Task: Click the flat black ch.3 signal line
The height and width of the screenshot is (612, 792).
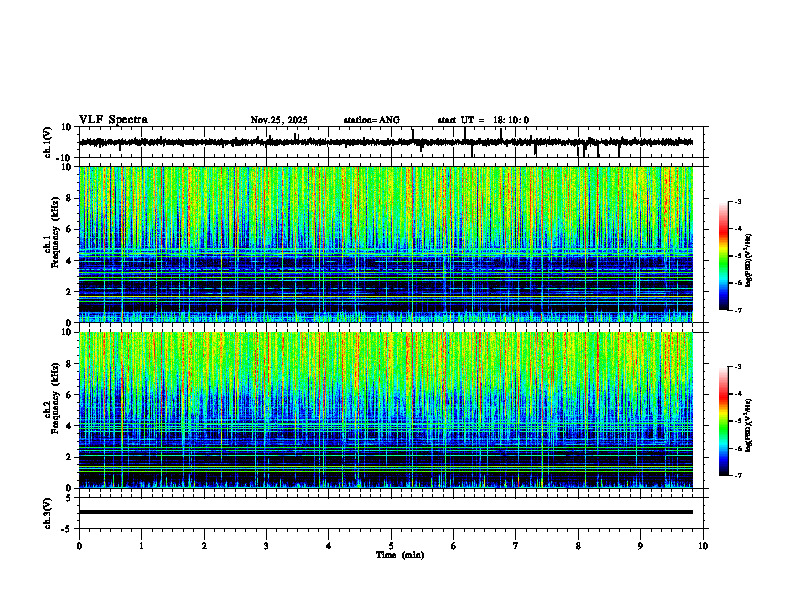Action: click(x=386, y=512)
